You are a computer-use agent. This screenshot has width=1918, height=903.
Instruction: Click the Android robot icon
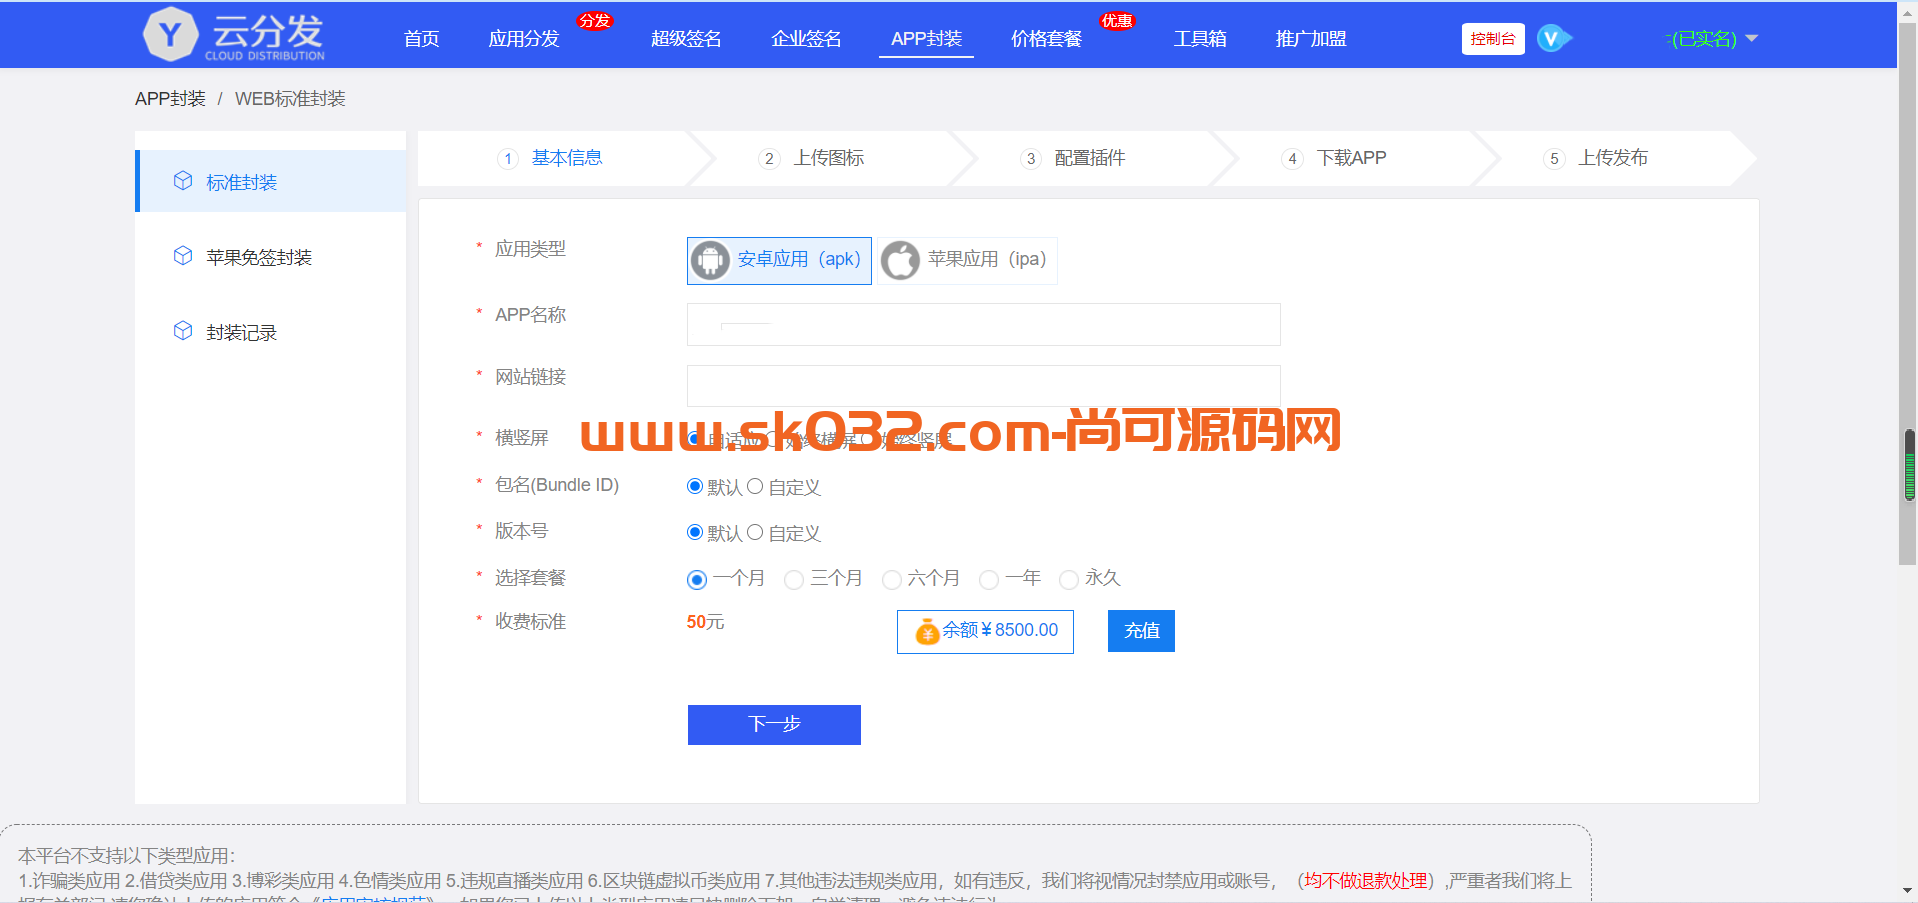click(711, 260)
